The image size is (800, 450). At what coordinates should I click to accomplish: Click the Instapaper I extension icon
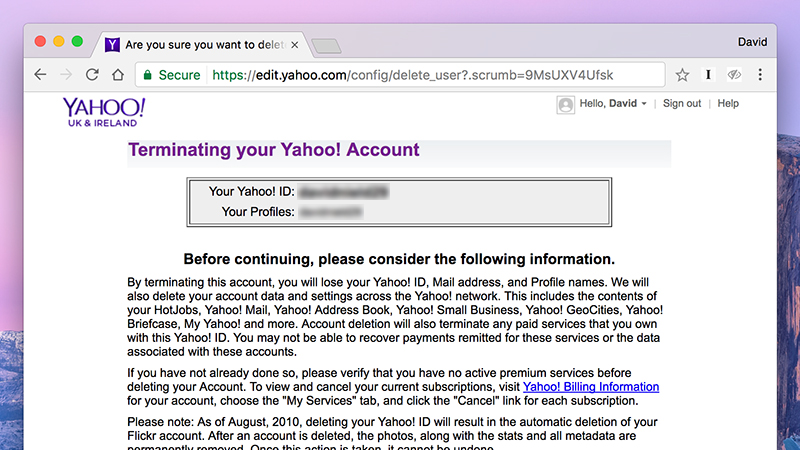tap(708, 75)
